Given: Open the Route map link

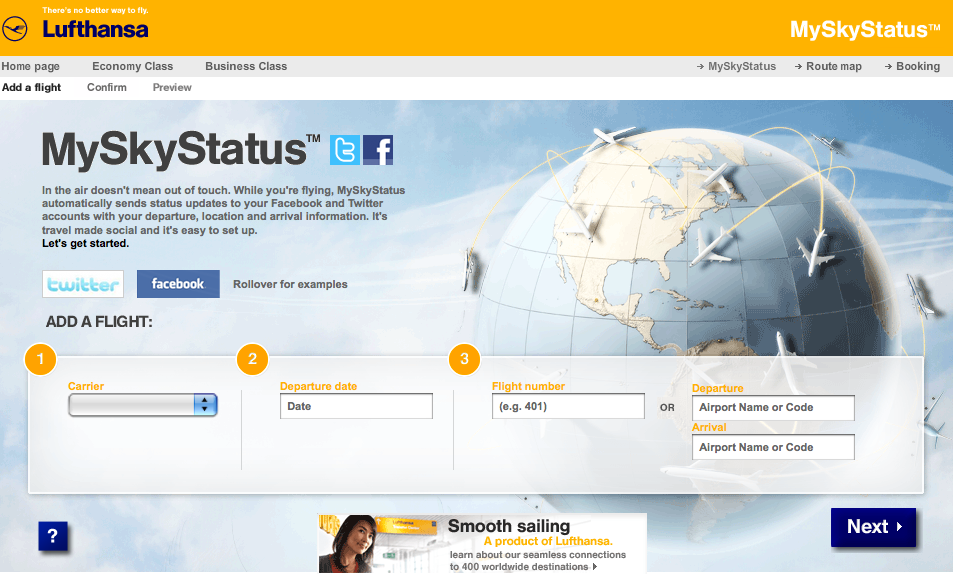Looking at the screenshot, I should [x=828, y=66].
